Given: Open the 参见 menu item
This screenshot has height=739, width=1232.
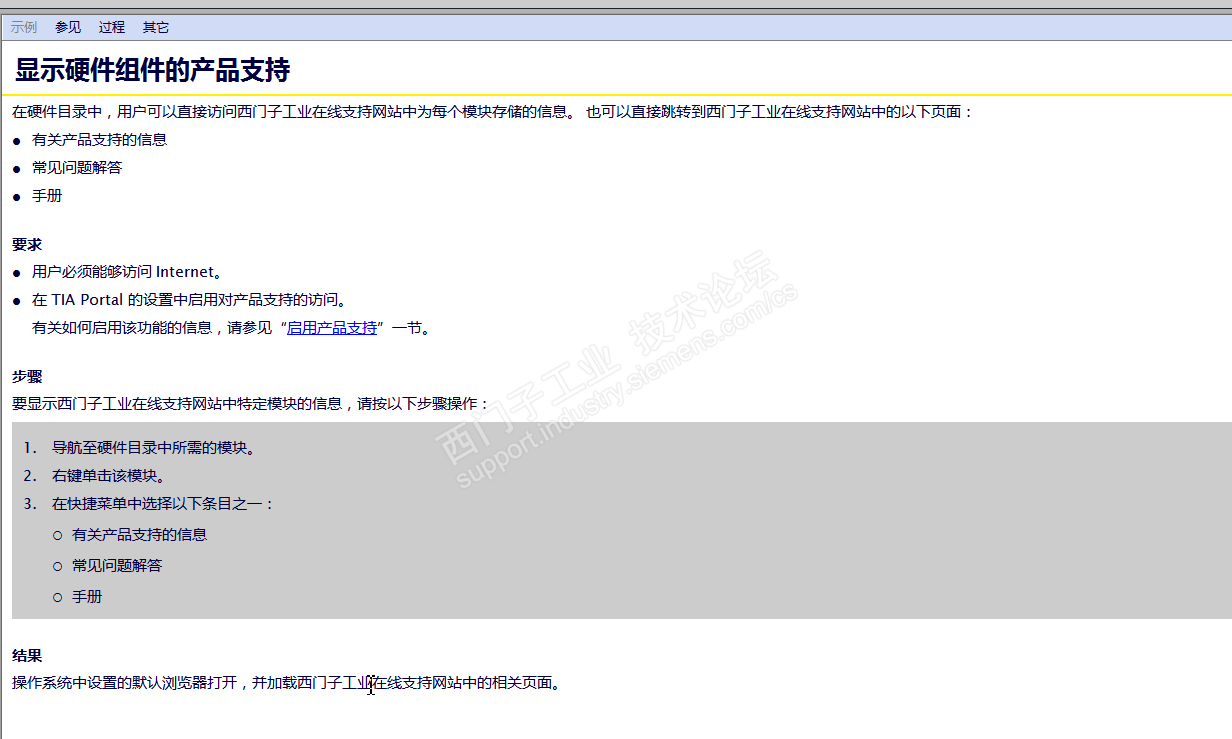Looking at the screenshot, I should click(x=68, y=28).
